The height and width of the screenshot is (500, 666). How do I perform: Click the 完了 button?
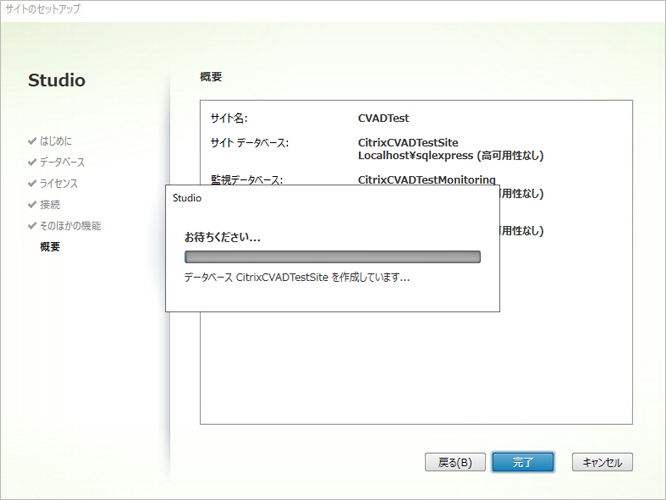[523, 462]
